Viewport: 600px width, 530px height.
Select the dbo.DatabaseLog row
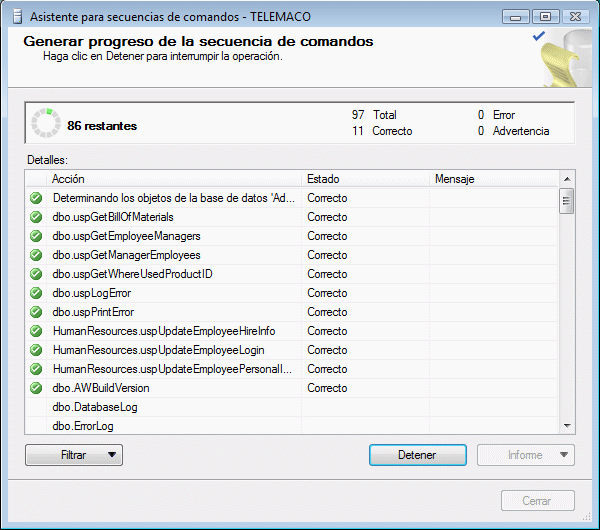pos(292,407)
